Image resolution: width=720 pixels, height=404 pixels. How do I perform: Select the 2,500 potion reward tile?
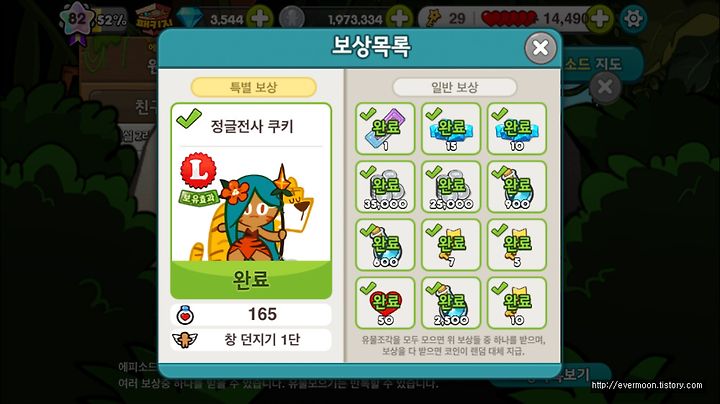click(x=451, y=303)
